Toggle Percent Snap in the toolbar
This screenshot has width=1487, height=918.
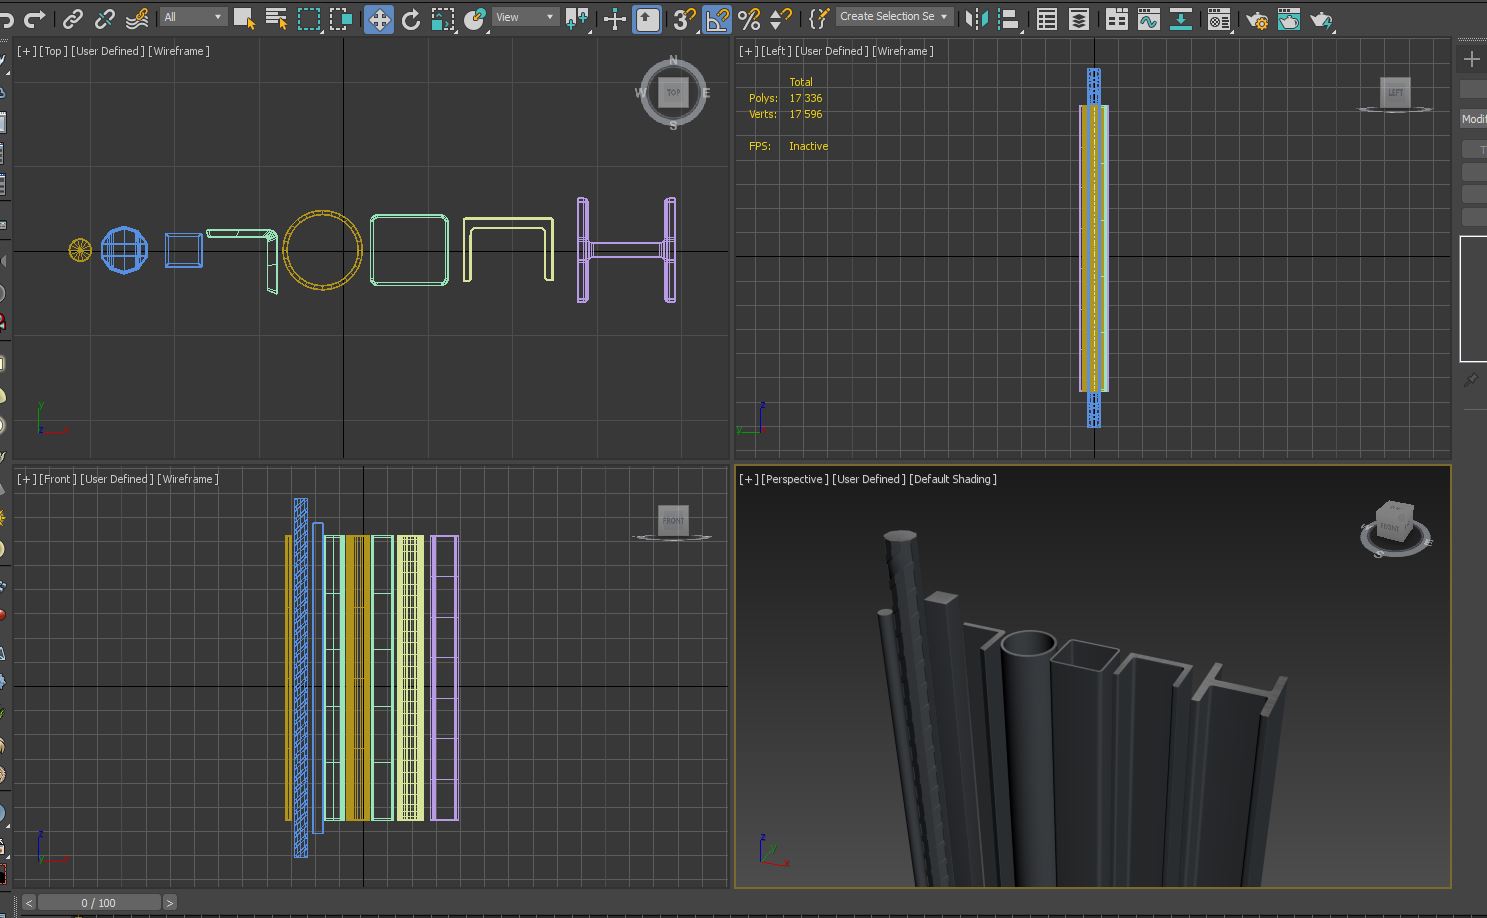pyautogui.click(x=749, y=19)
